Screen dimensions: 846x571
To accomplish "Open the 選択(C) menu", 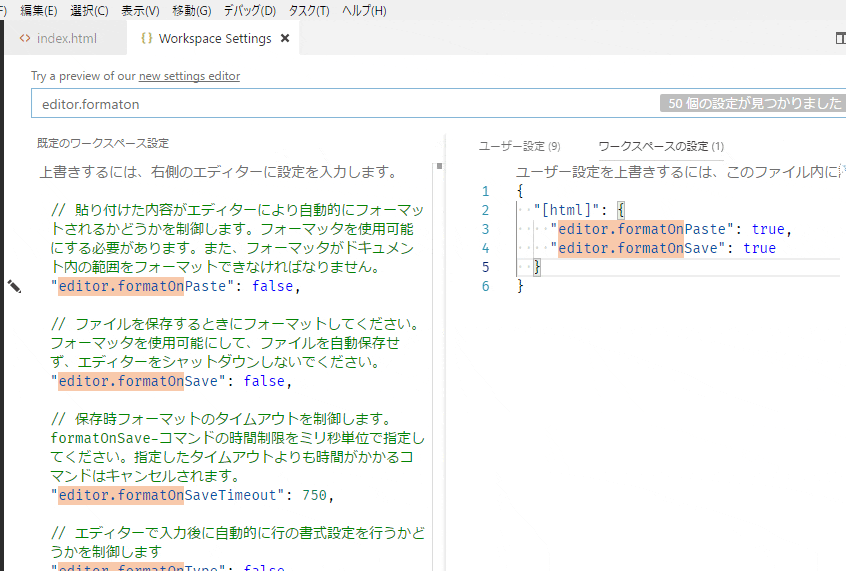I will pyautogui.click(x=89, y=11).
